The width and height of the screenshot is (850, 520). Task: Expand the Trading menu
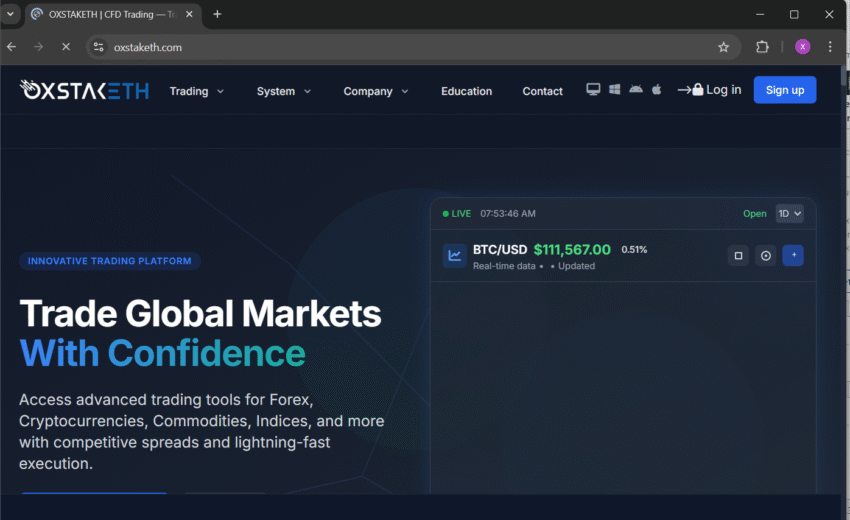[x=196, y=91]
